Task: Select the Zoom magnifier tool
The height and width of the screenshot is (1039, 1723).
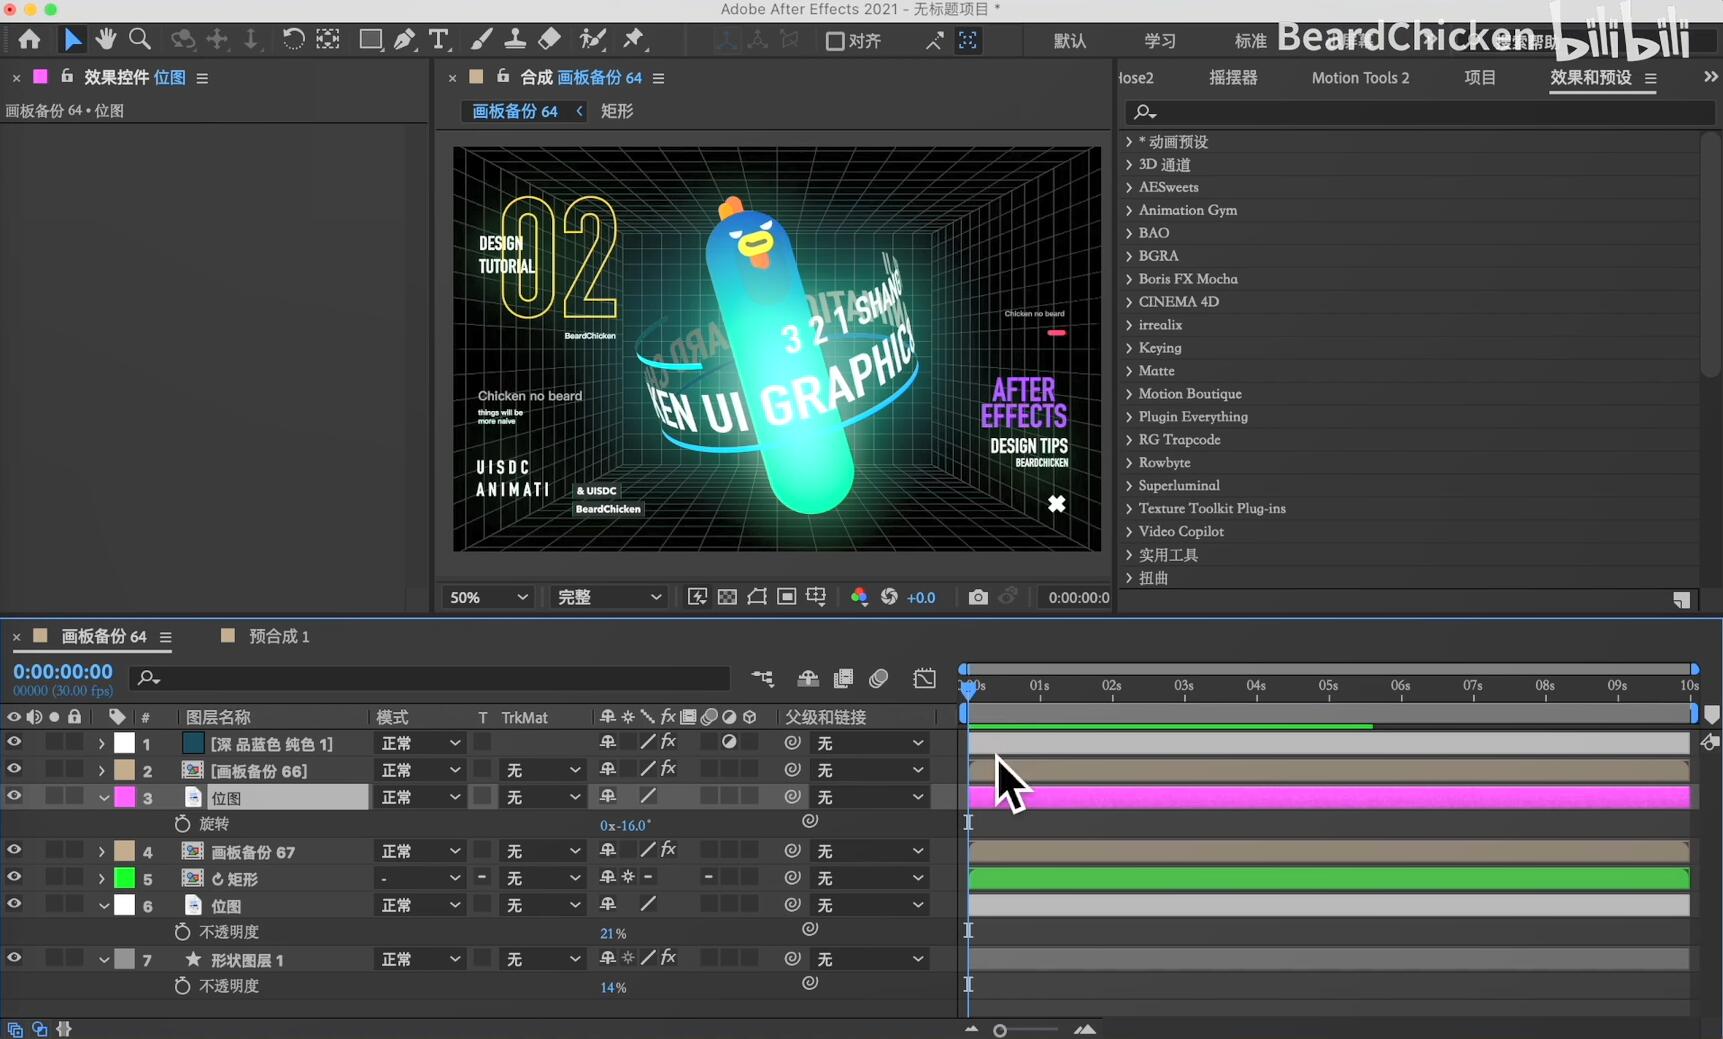Action: [140, 40]
